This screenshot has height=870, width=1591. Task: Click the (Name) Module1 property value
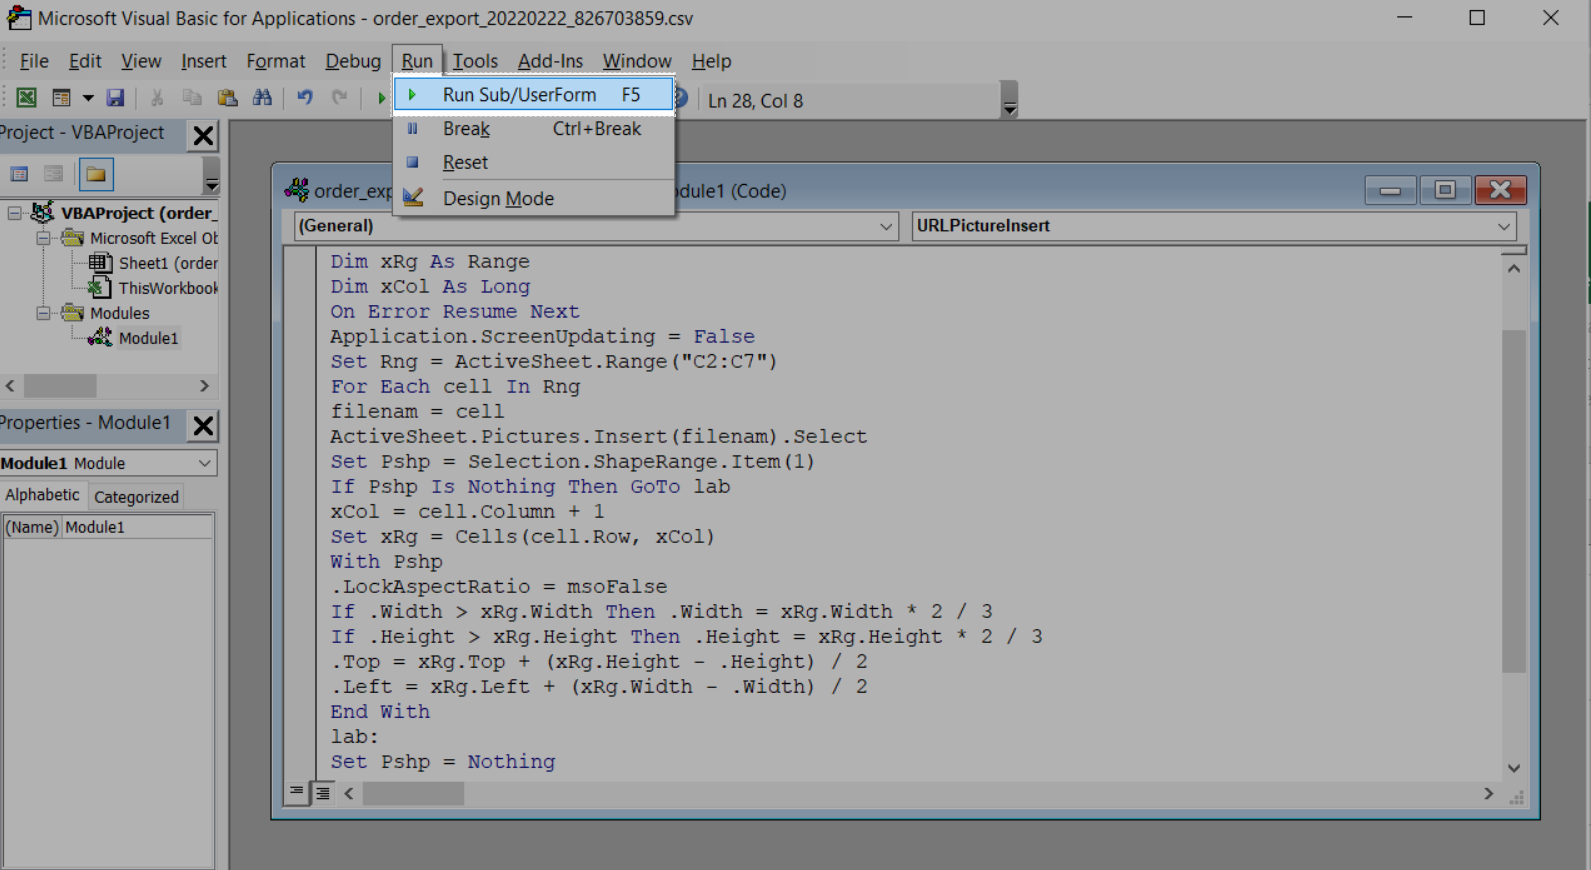[138, 527]
